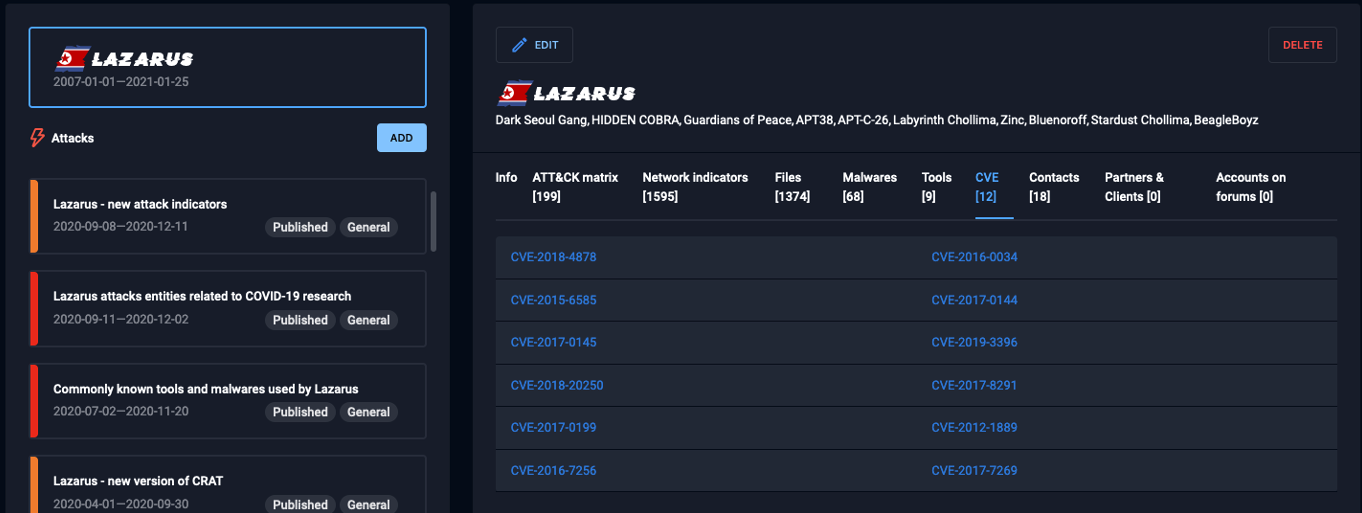Click Published tag on the COVID-19 research attack
The image size is (1362, 513).
coord(300,320)
